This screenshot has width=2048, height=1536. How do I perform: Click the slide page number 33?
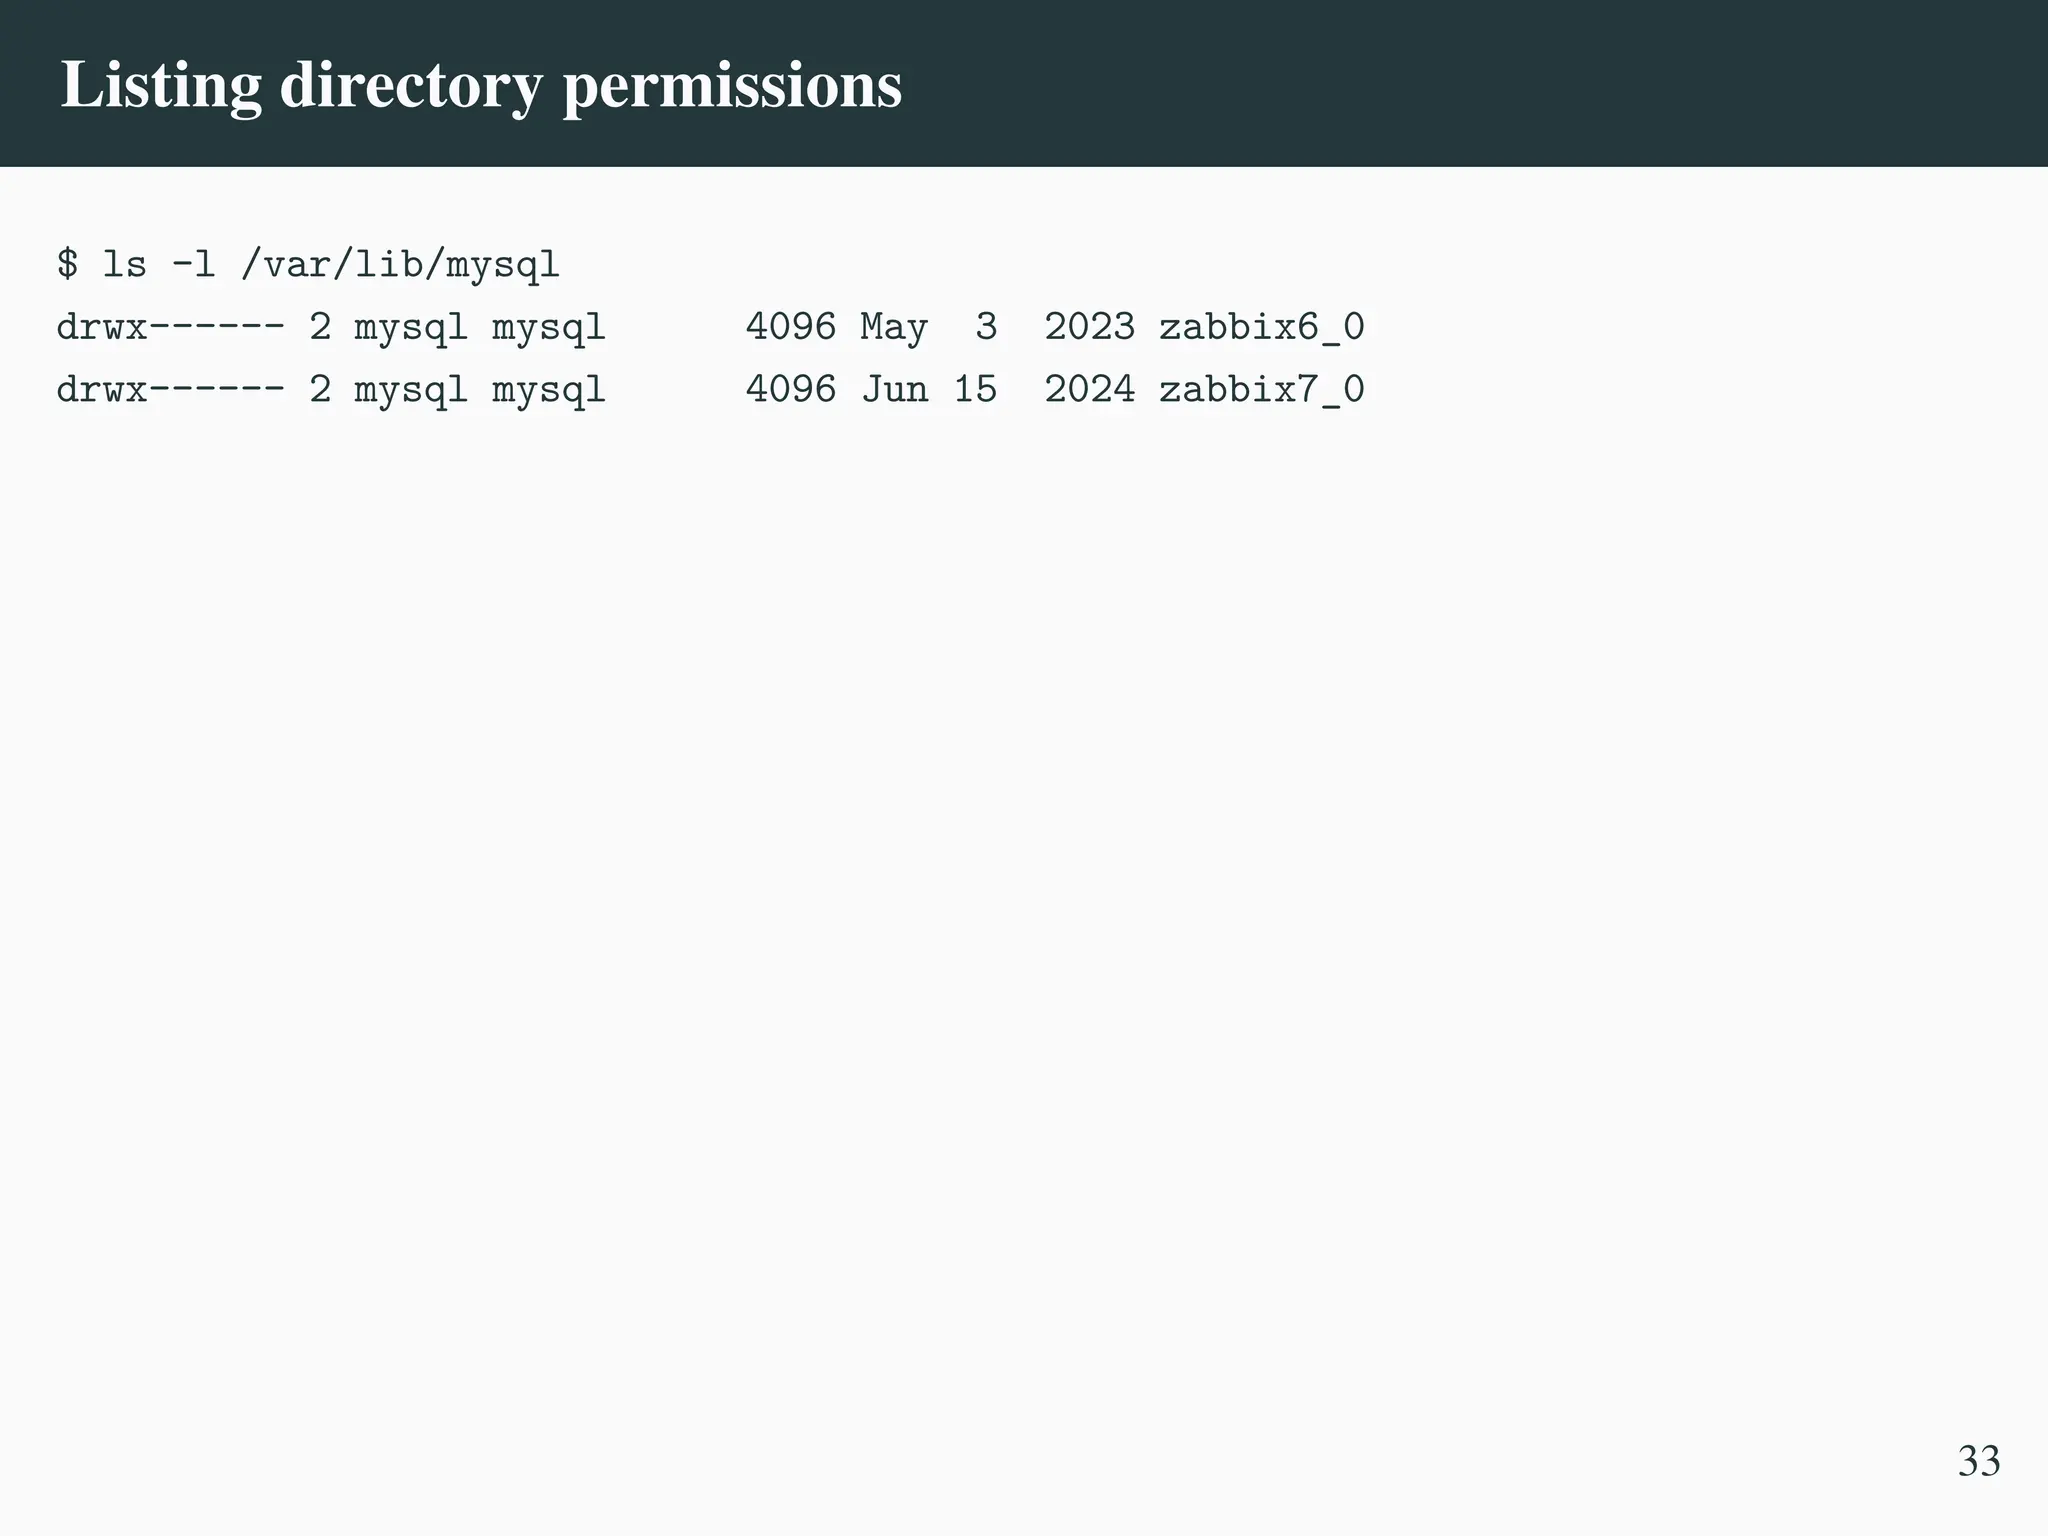pos(1978,1461)
